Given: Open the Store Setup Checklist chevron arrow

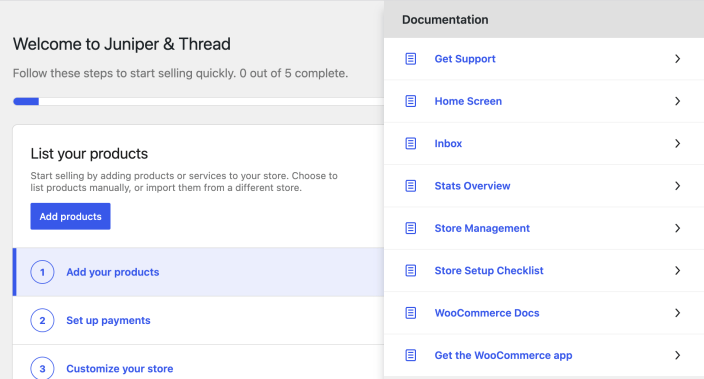Looking at the screenshot, I should pyautogui.click(x=678, y=270).
